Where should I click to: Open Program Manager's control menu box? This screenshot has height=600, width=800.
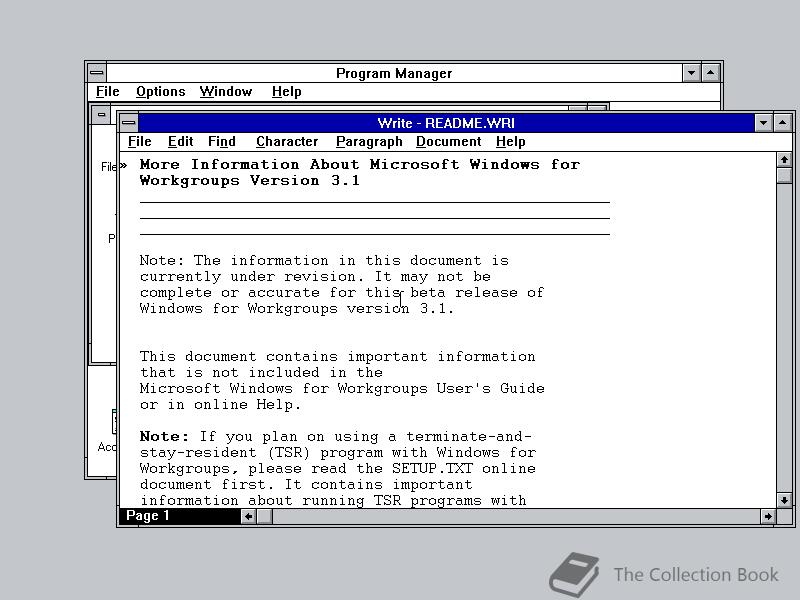[x=96, y=73]
